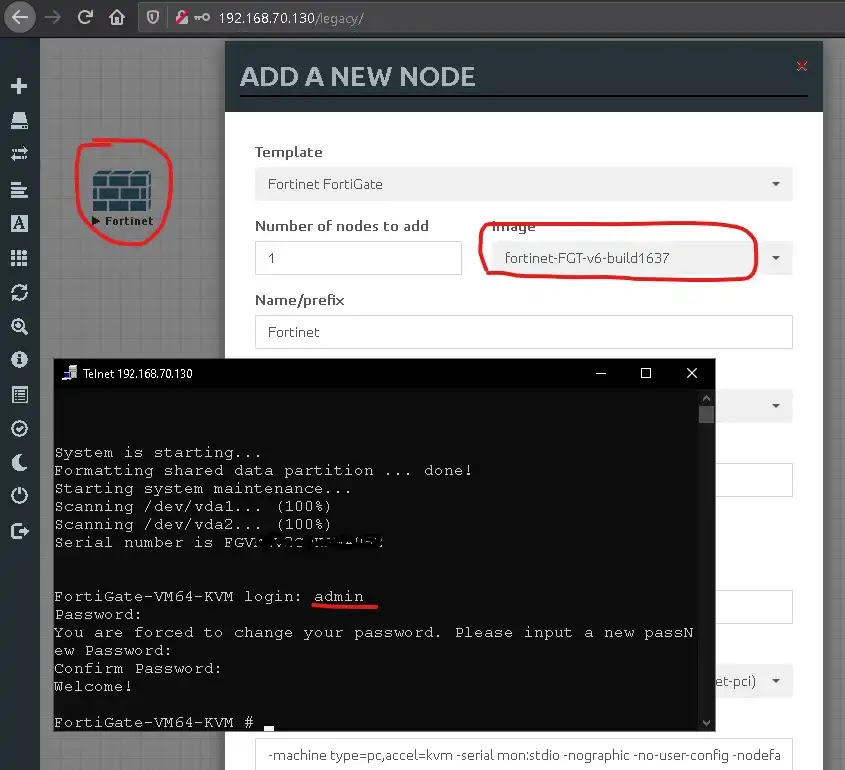The width and height of the screenshot is (845, 770).
Task: Click the 'Scanning /dev/vda1' terminal line
Action: pyautogui.click(x=192, y=507)
